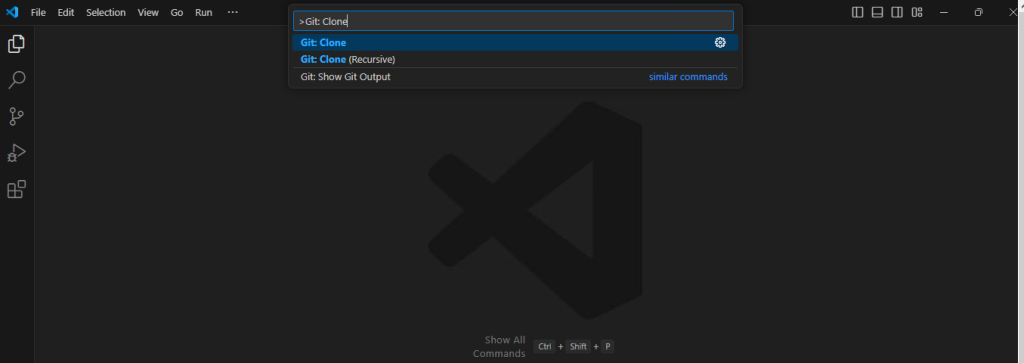The image size is (1024, 363).
Task: Open the Edit menu
Action: (66, 12)
